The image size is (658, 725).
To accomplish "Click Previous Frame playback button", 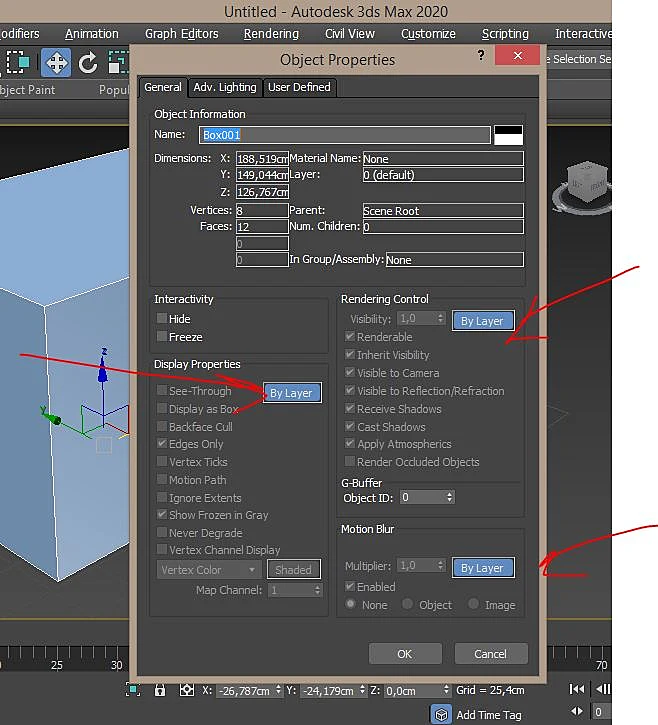I will tap(603, 689).
